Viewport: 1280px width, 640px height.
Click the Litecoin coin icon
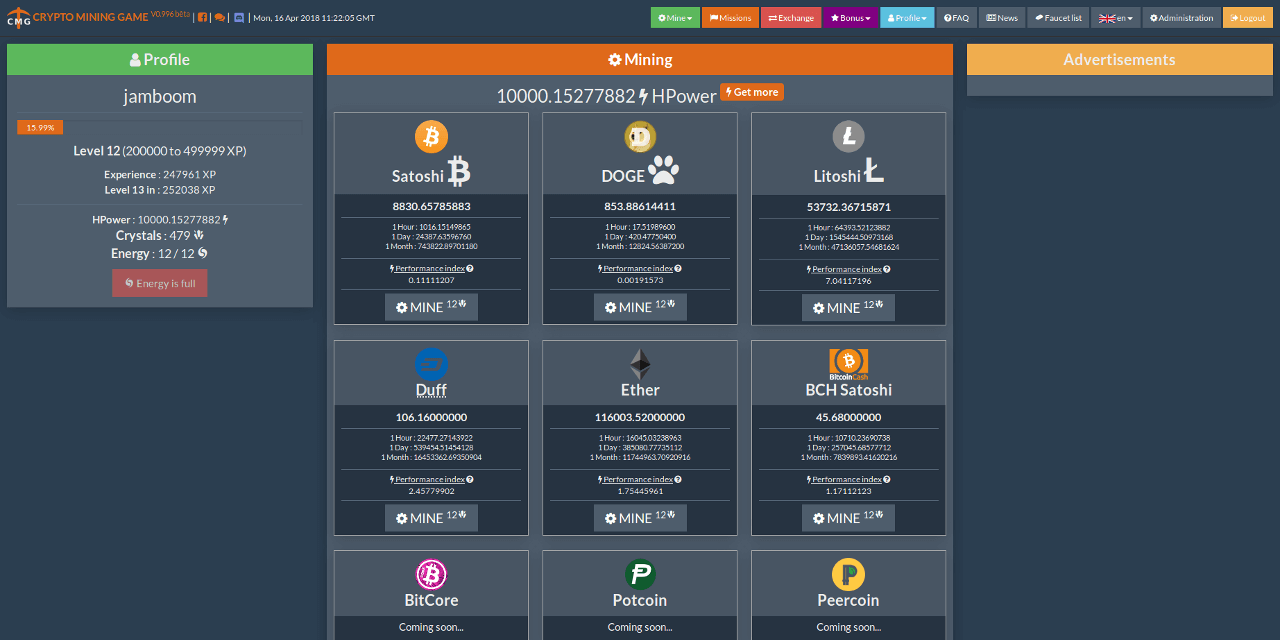coord(848,136)
